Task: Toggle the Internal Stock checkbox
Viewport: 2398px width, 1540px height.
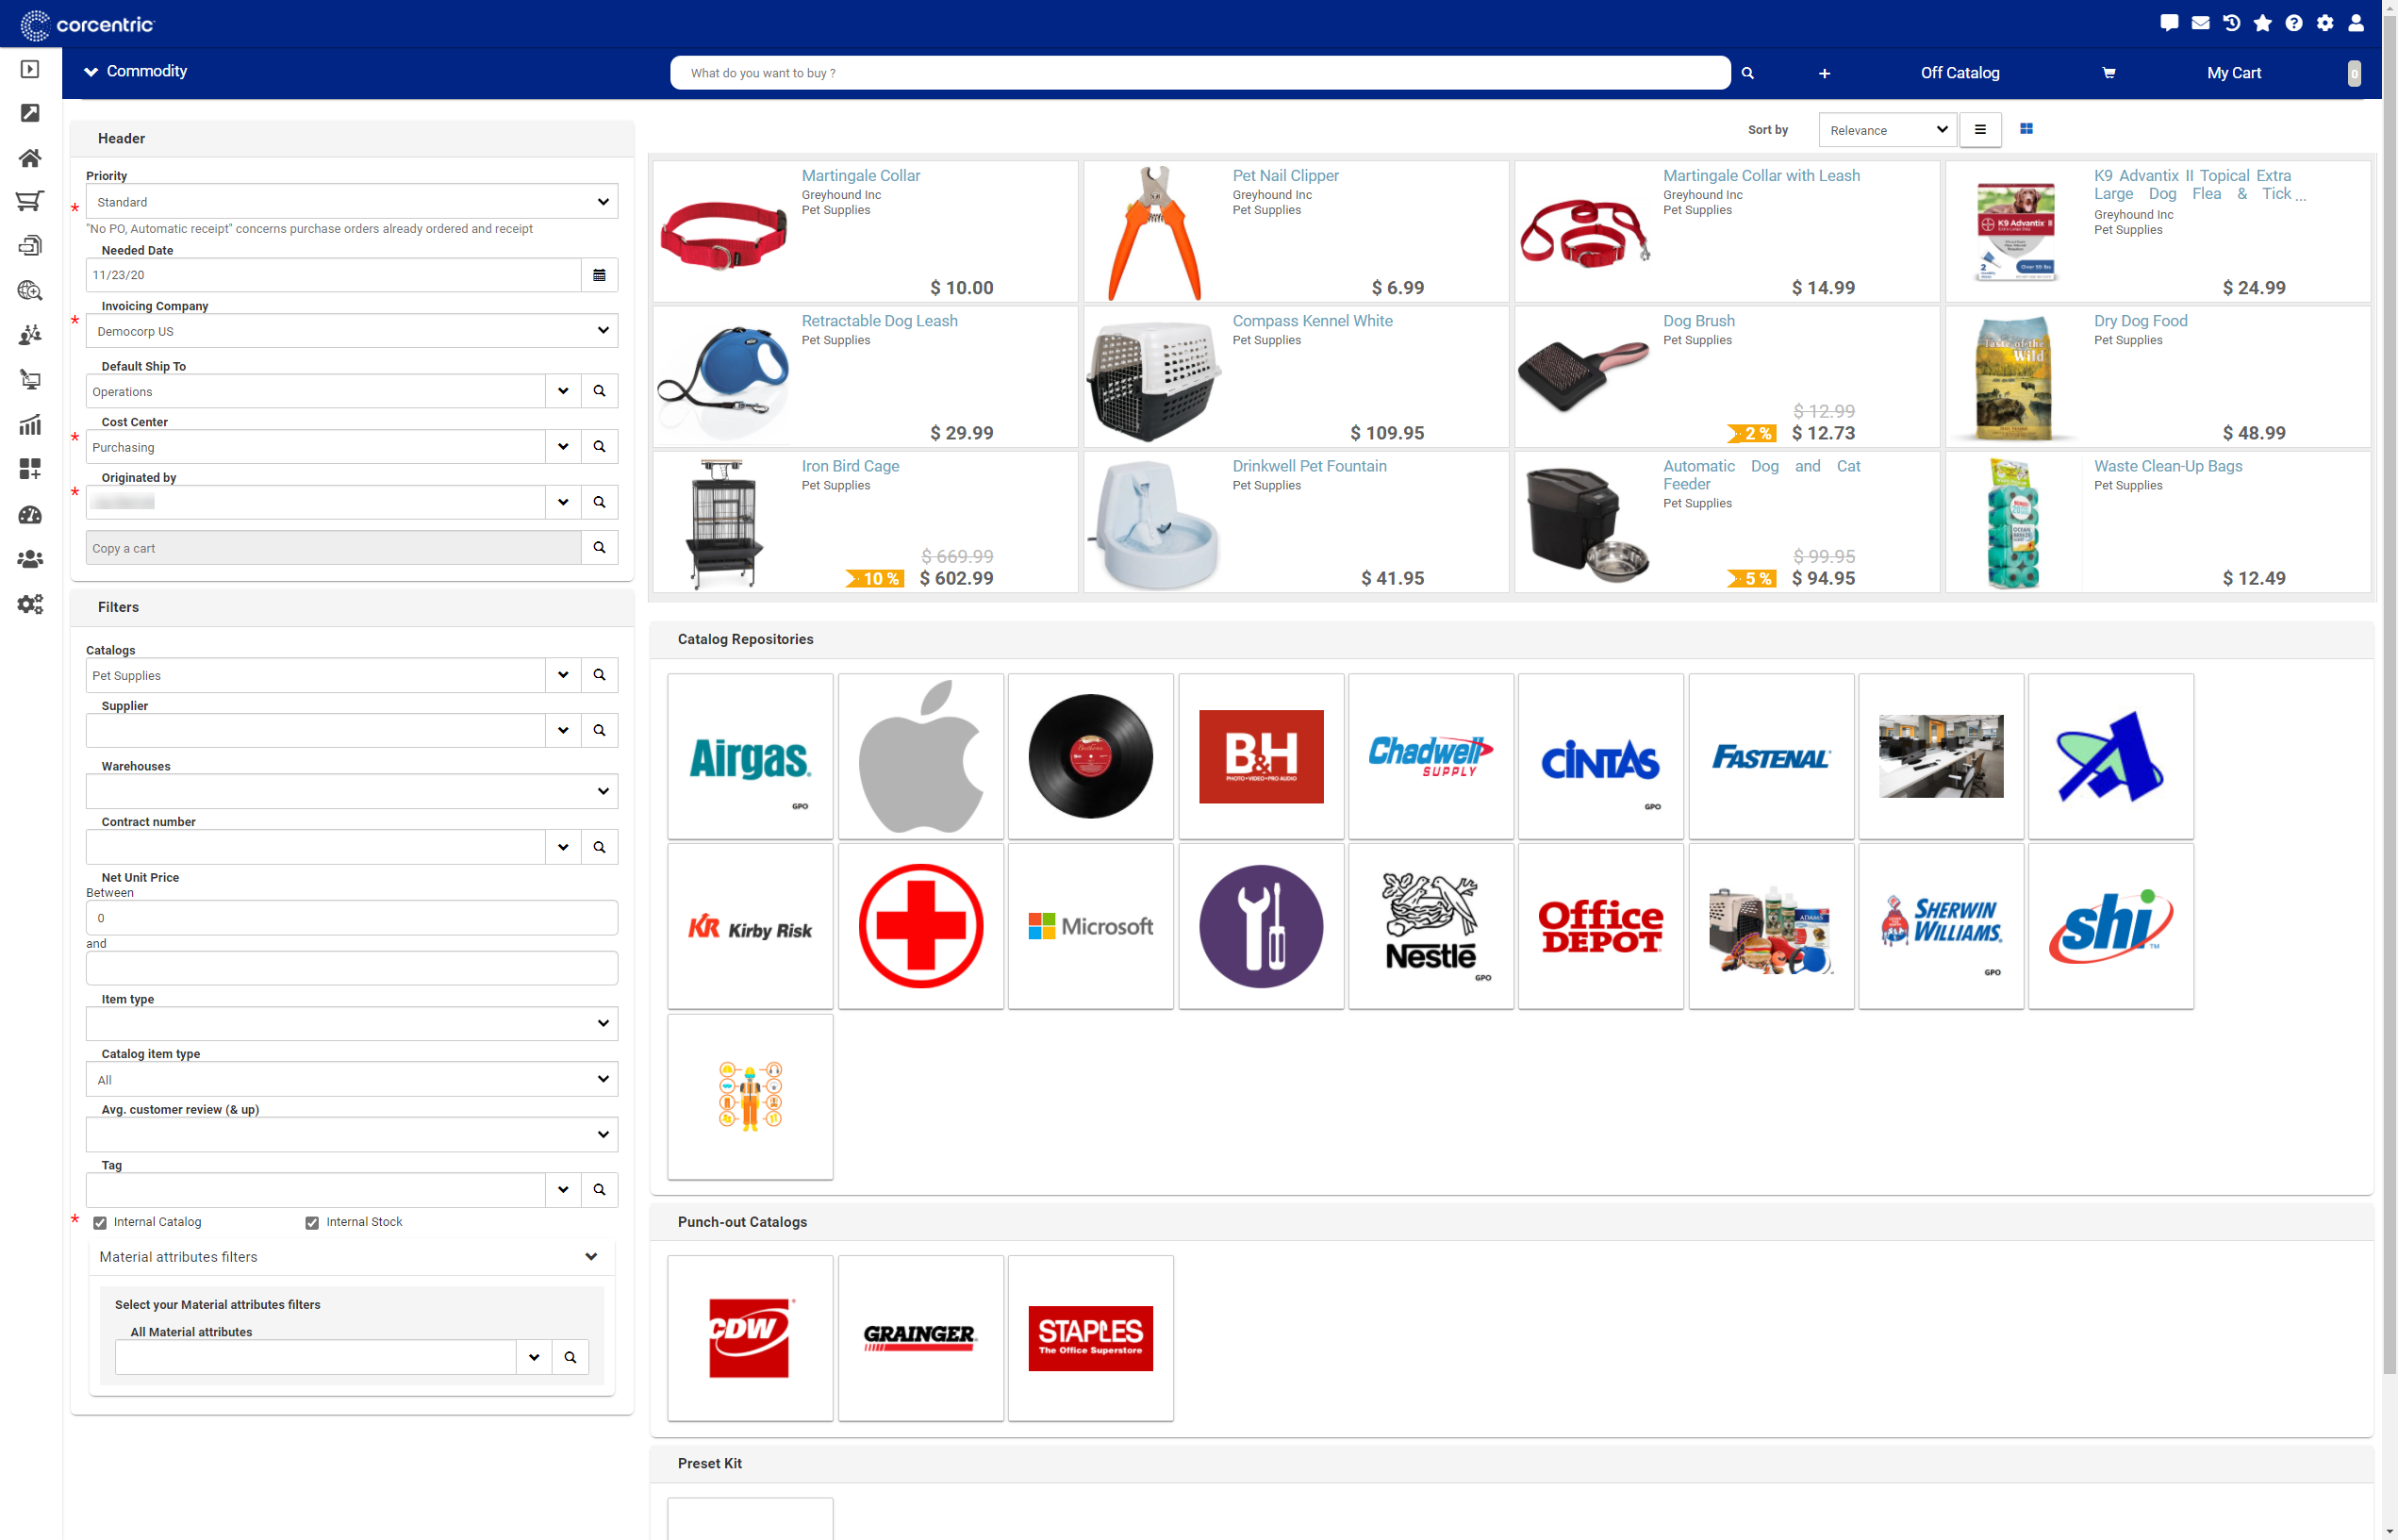Action: coord(312,1223)
